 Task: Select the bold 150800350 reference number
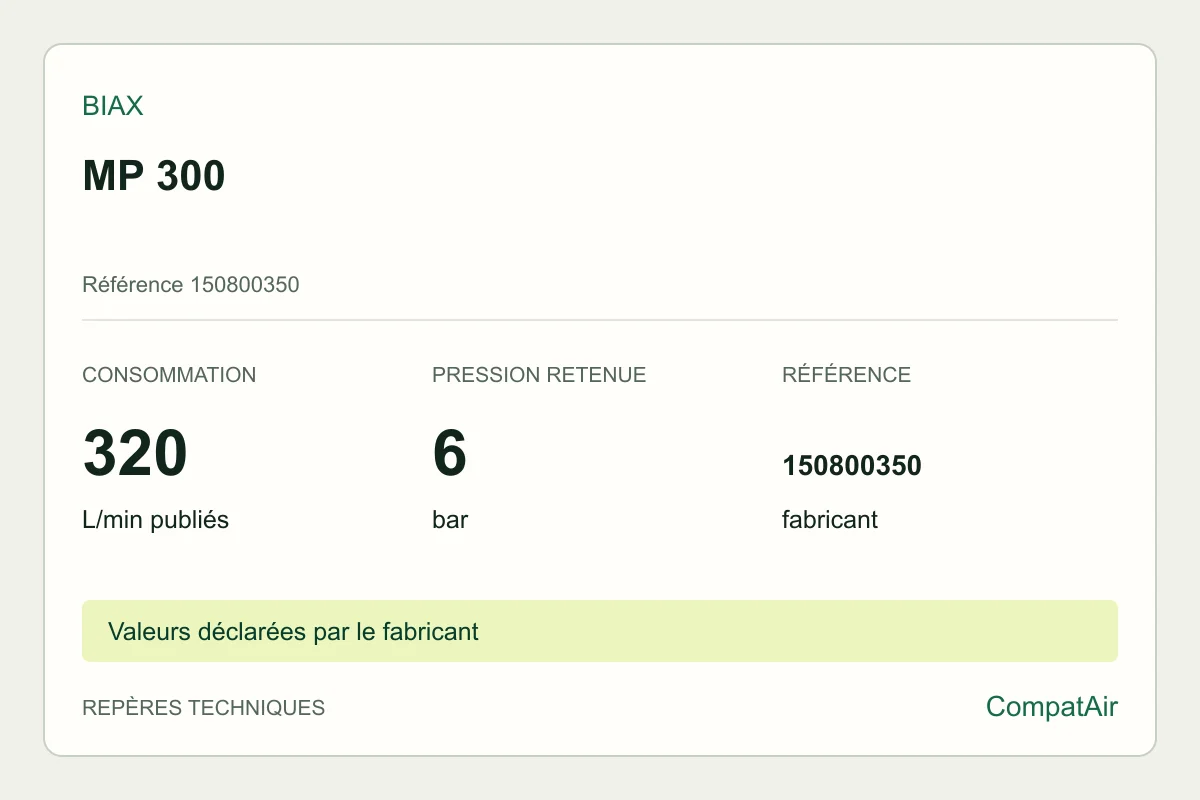[852, 466]
